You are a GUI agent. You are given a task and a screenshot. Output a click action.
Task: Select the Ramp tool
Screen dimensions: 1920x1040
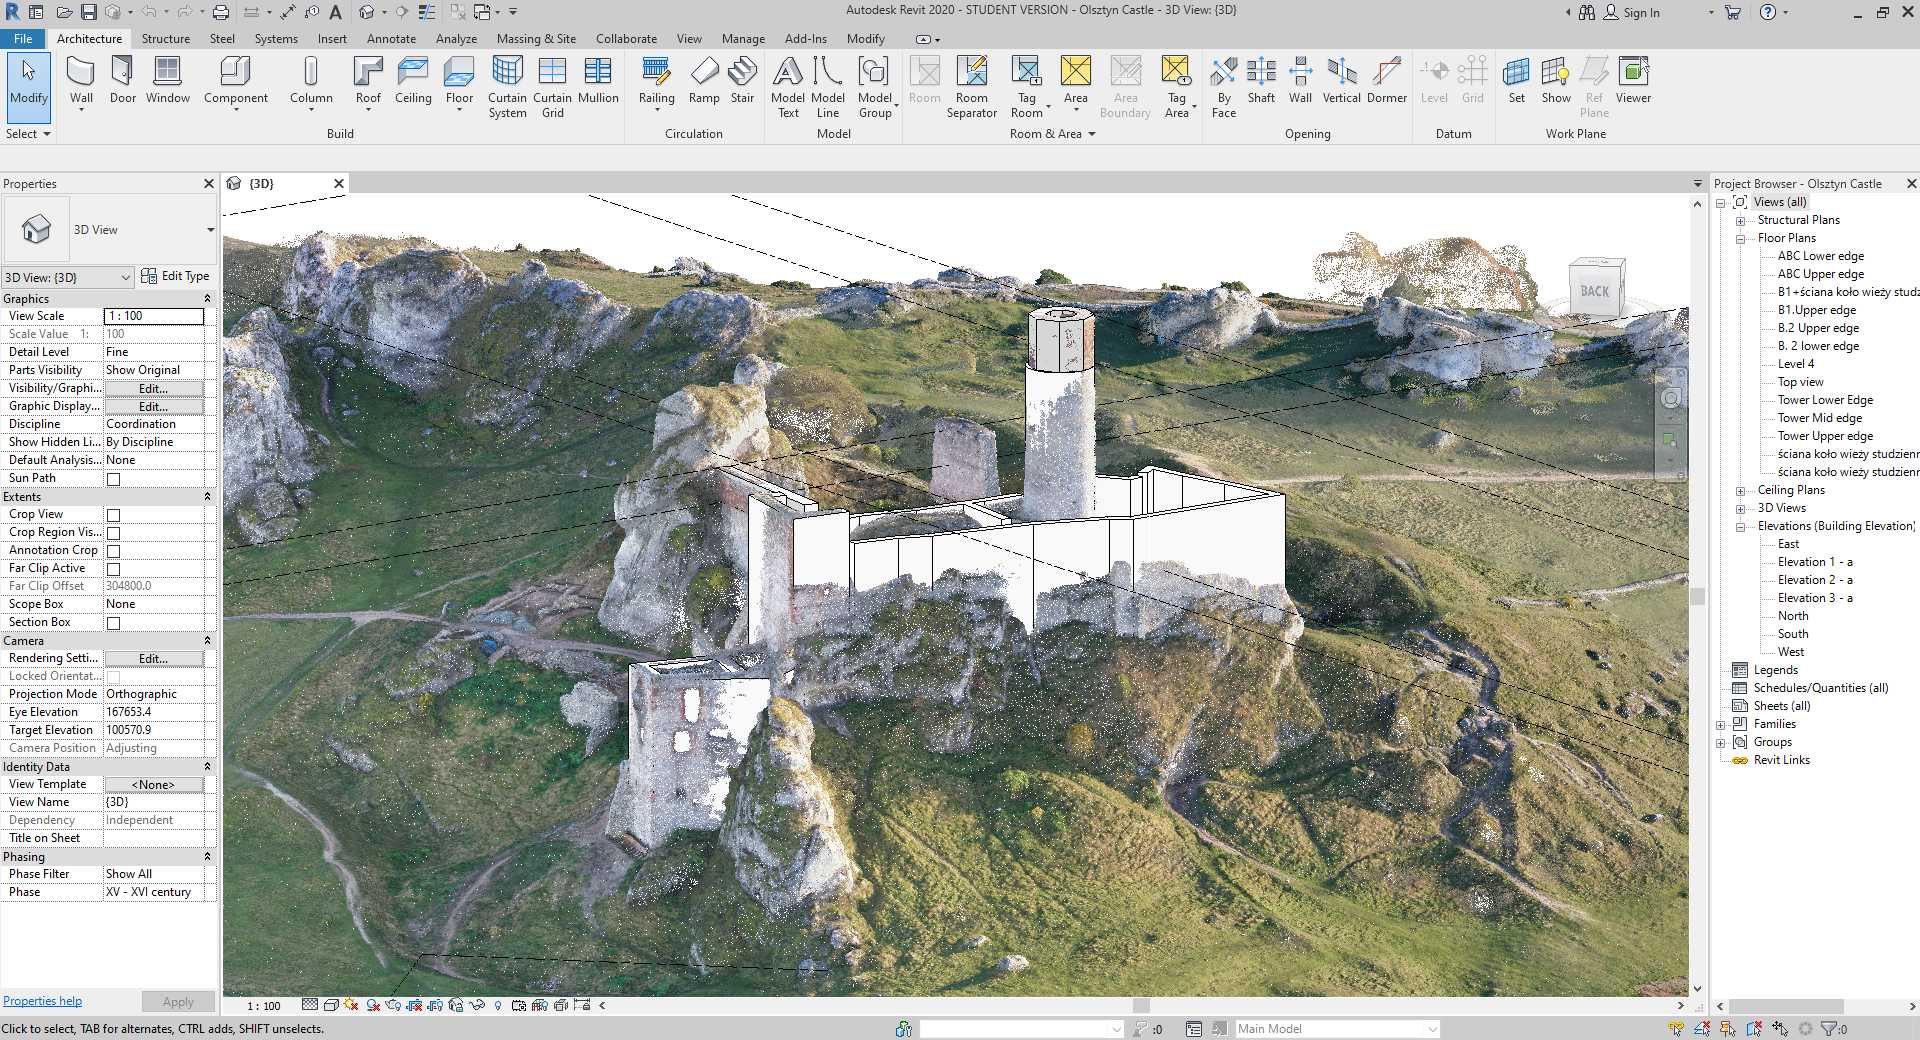pyautogui.click(x=704, y=80)
